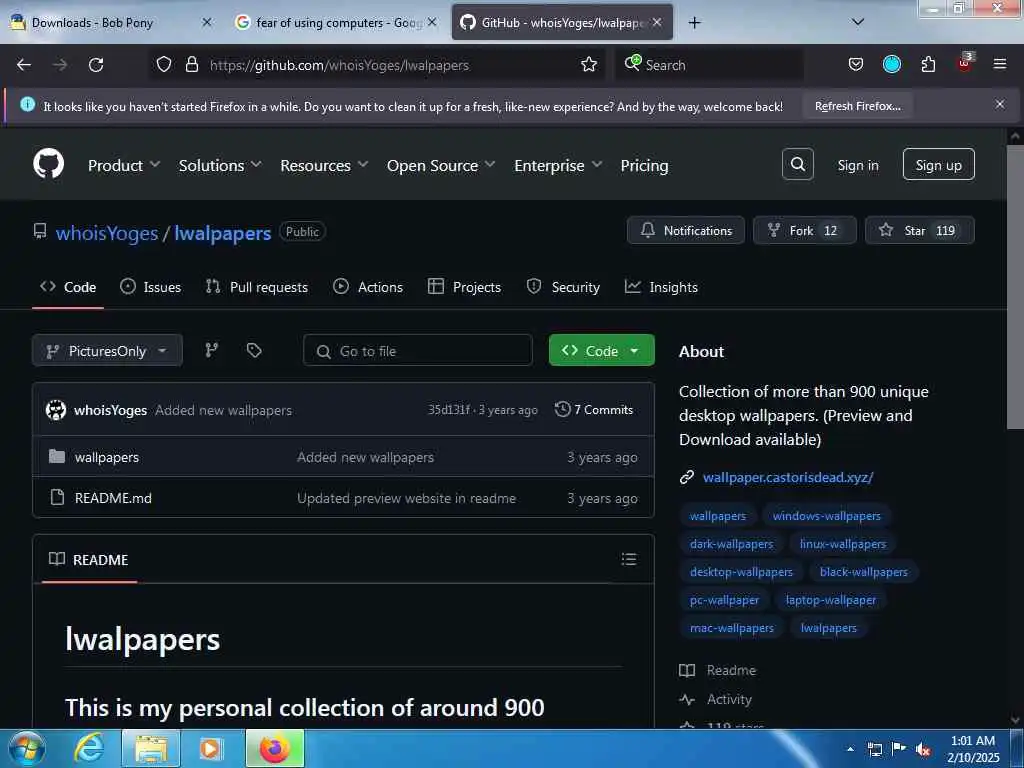
Task: Expand the Resources menu
Action: [x=324, y=165]
